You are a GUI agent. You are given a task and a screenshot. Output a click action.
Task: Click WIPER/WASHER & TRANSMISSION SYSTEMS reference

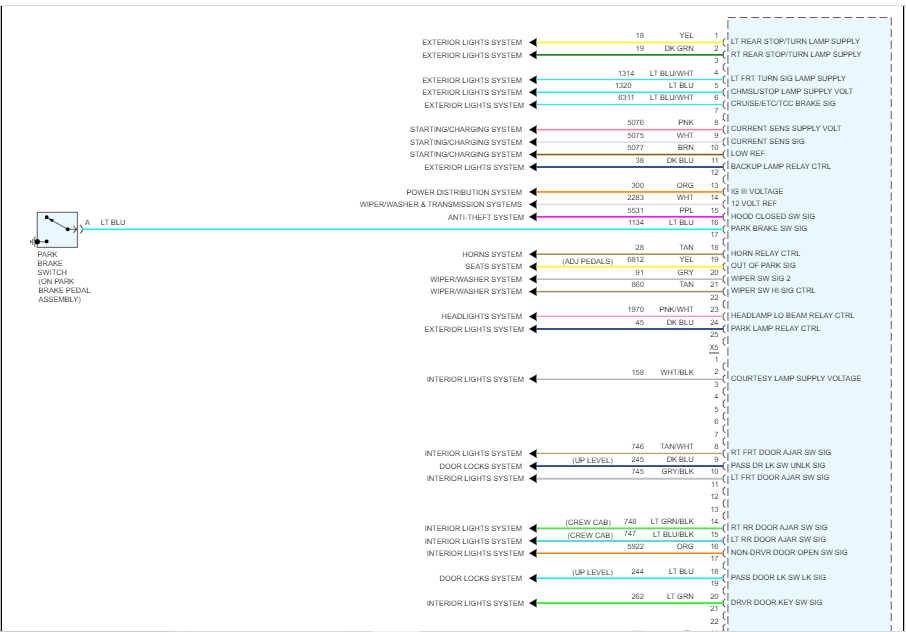coord(440,205)
